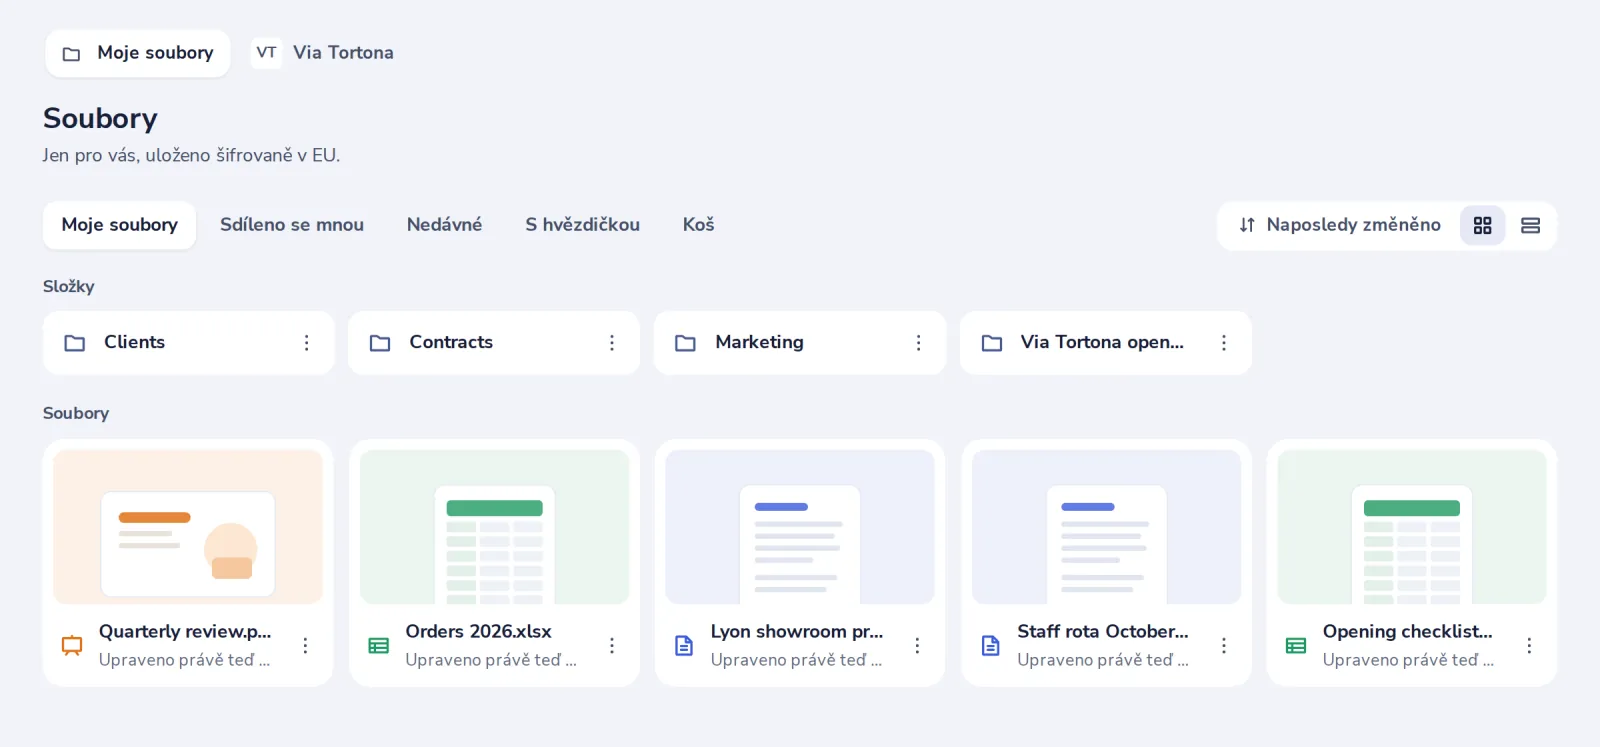Click the Clients folder icon
Viewport: 1600px width, 747px height.
(x=75, y=343)
